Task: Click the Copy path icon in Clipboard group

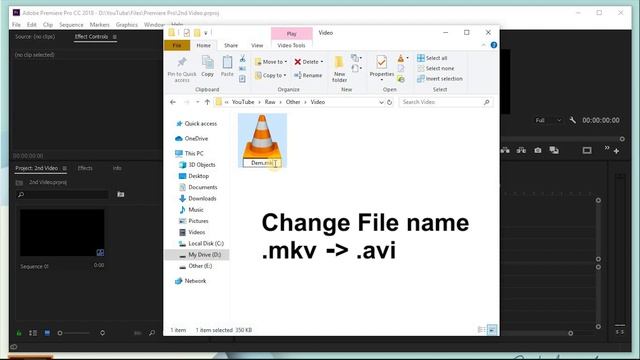Action: (242, 69)
